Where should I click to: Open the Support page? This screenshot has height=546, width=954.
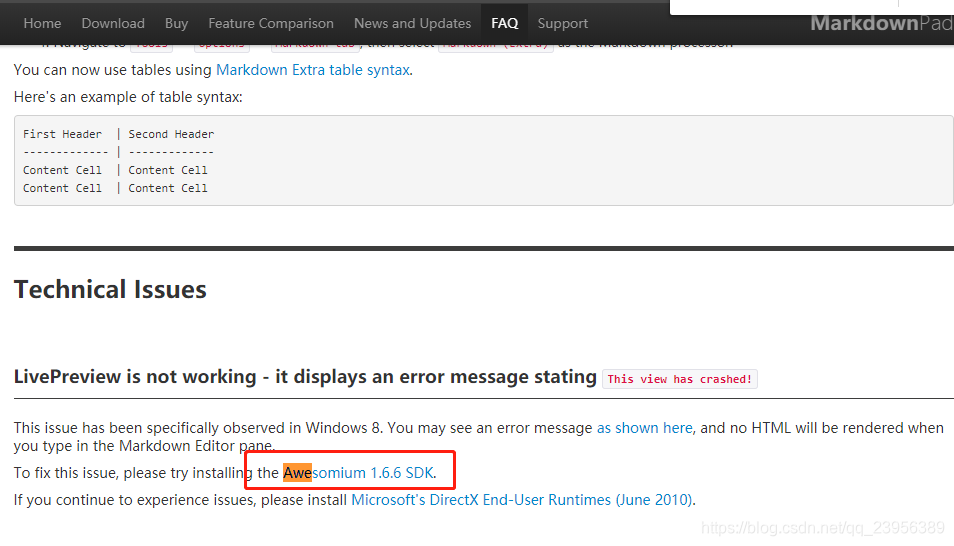563,23
